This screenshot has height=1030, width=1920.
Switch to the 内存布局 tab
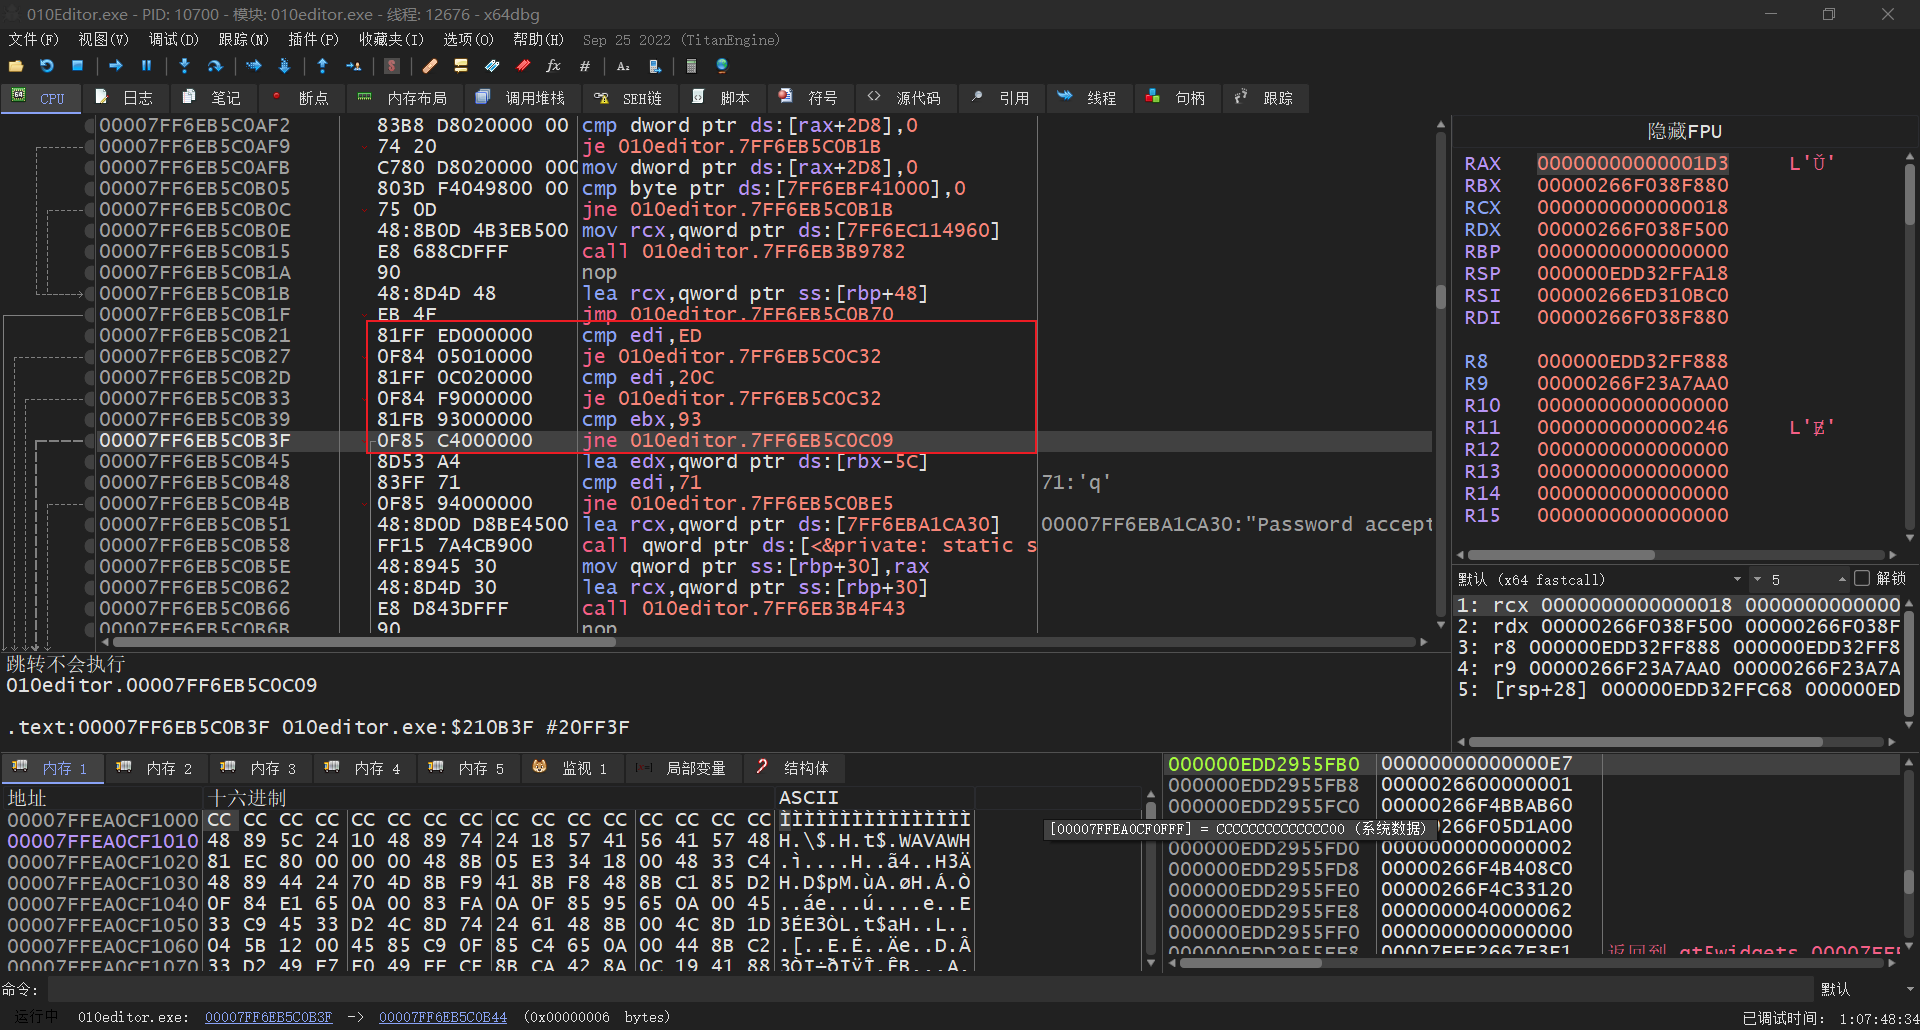(x=405, y=98)
